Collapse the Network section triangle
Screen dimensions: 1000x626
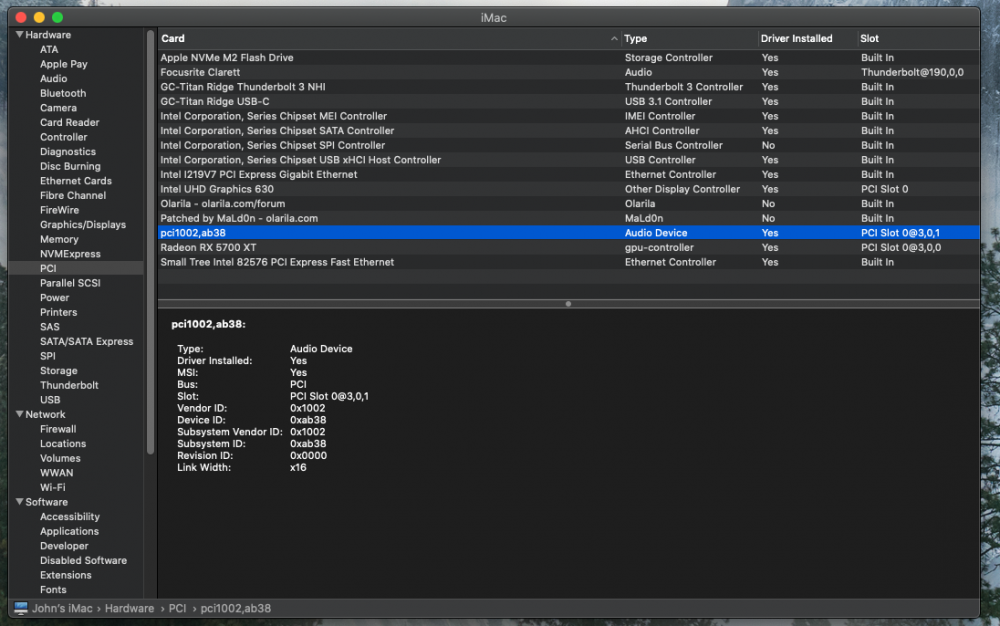20,414
